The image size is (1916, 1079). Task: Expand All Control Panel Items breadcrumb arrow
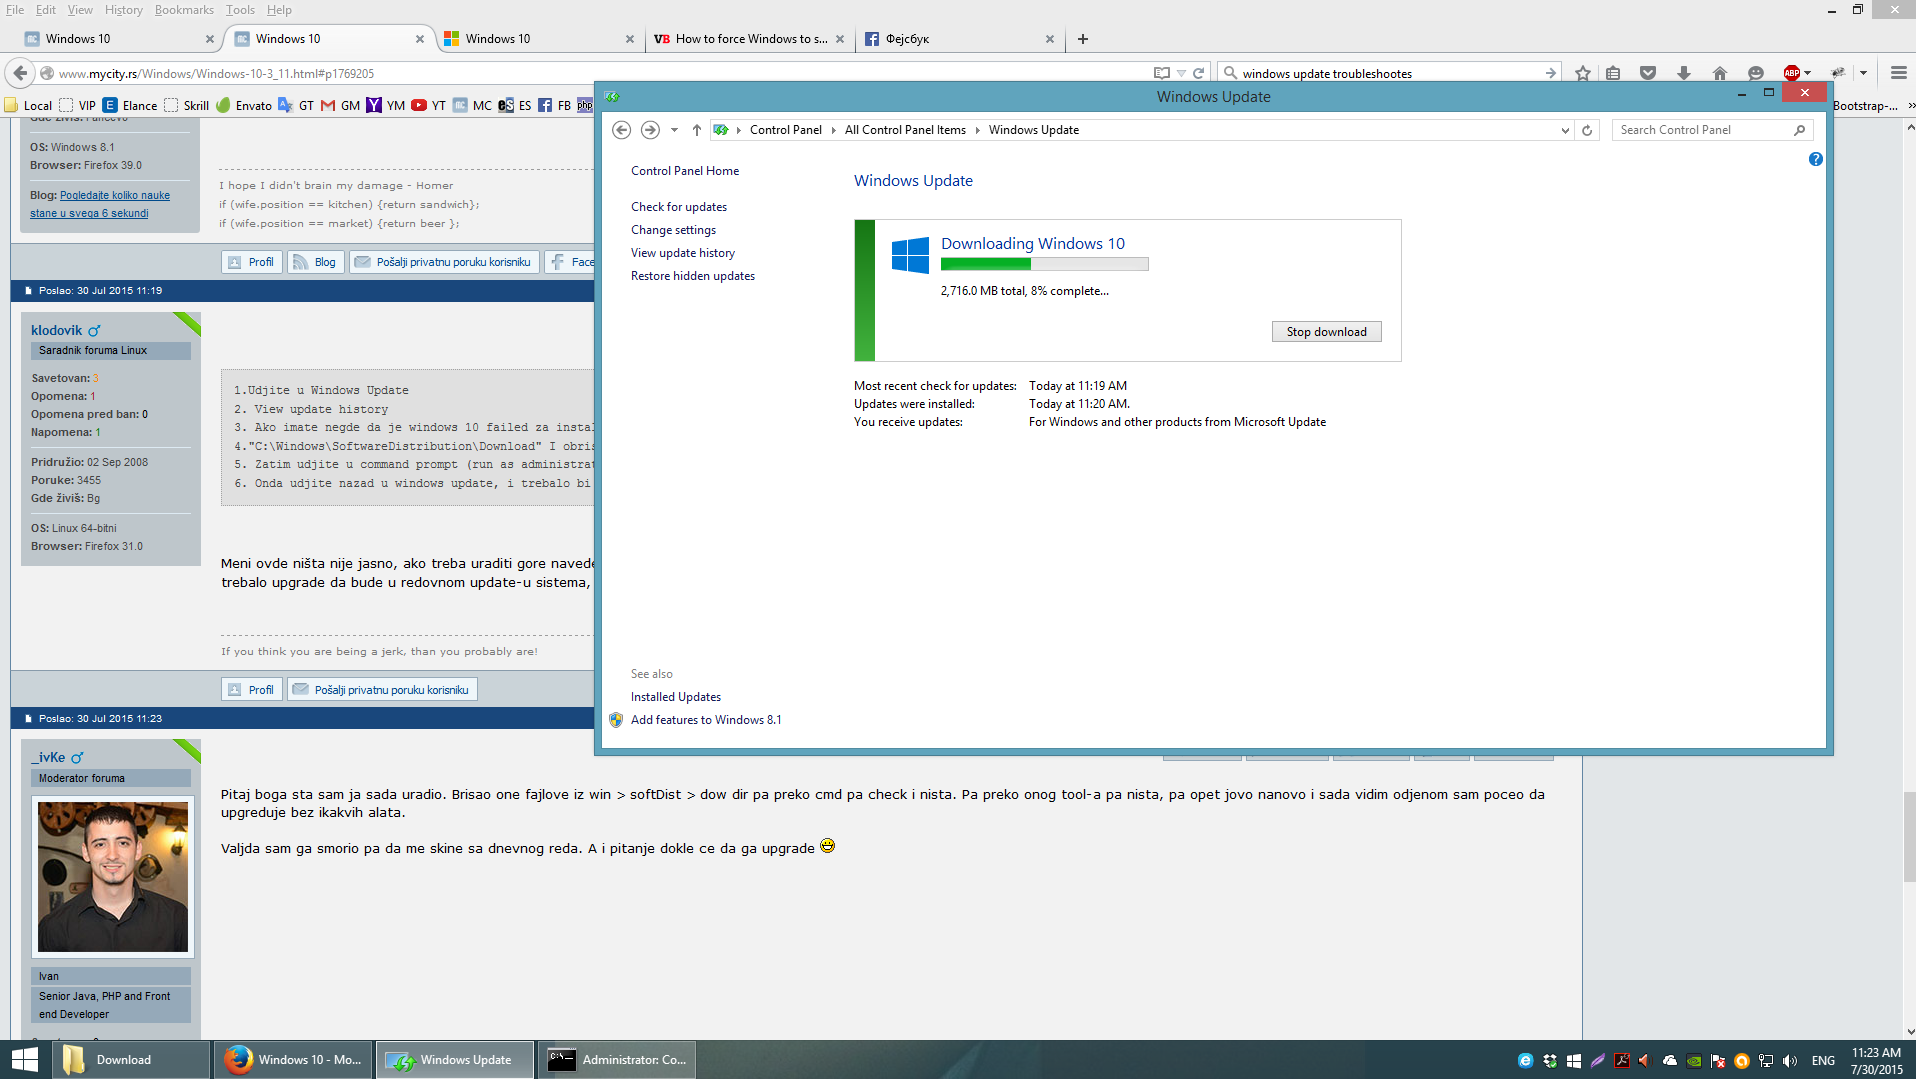point(977,130)
